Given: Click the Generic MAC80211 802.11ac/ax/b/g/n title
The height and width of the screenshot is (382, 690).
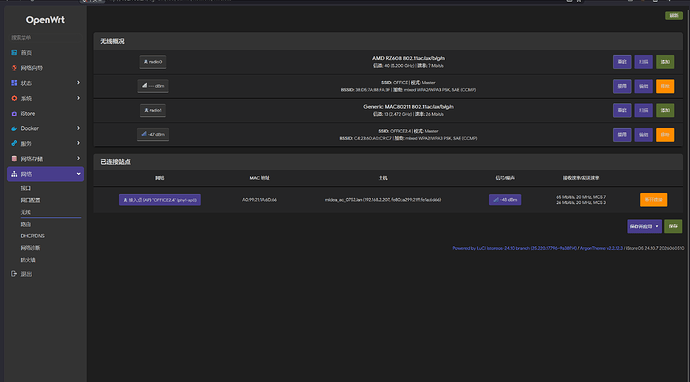Looking at the screenshot, I should click(x=408, y=107).
